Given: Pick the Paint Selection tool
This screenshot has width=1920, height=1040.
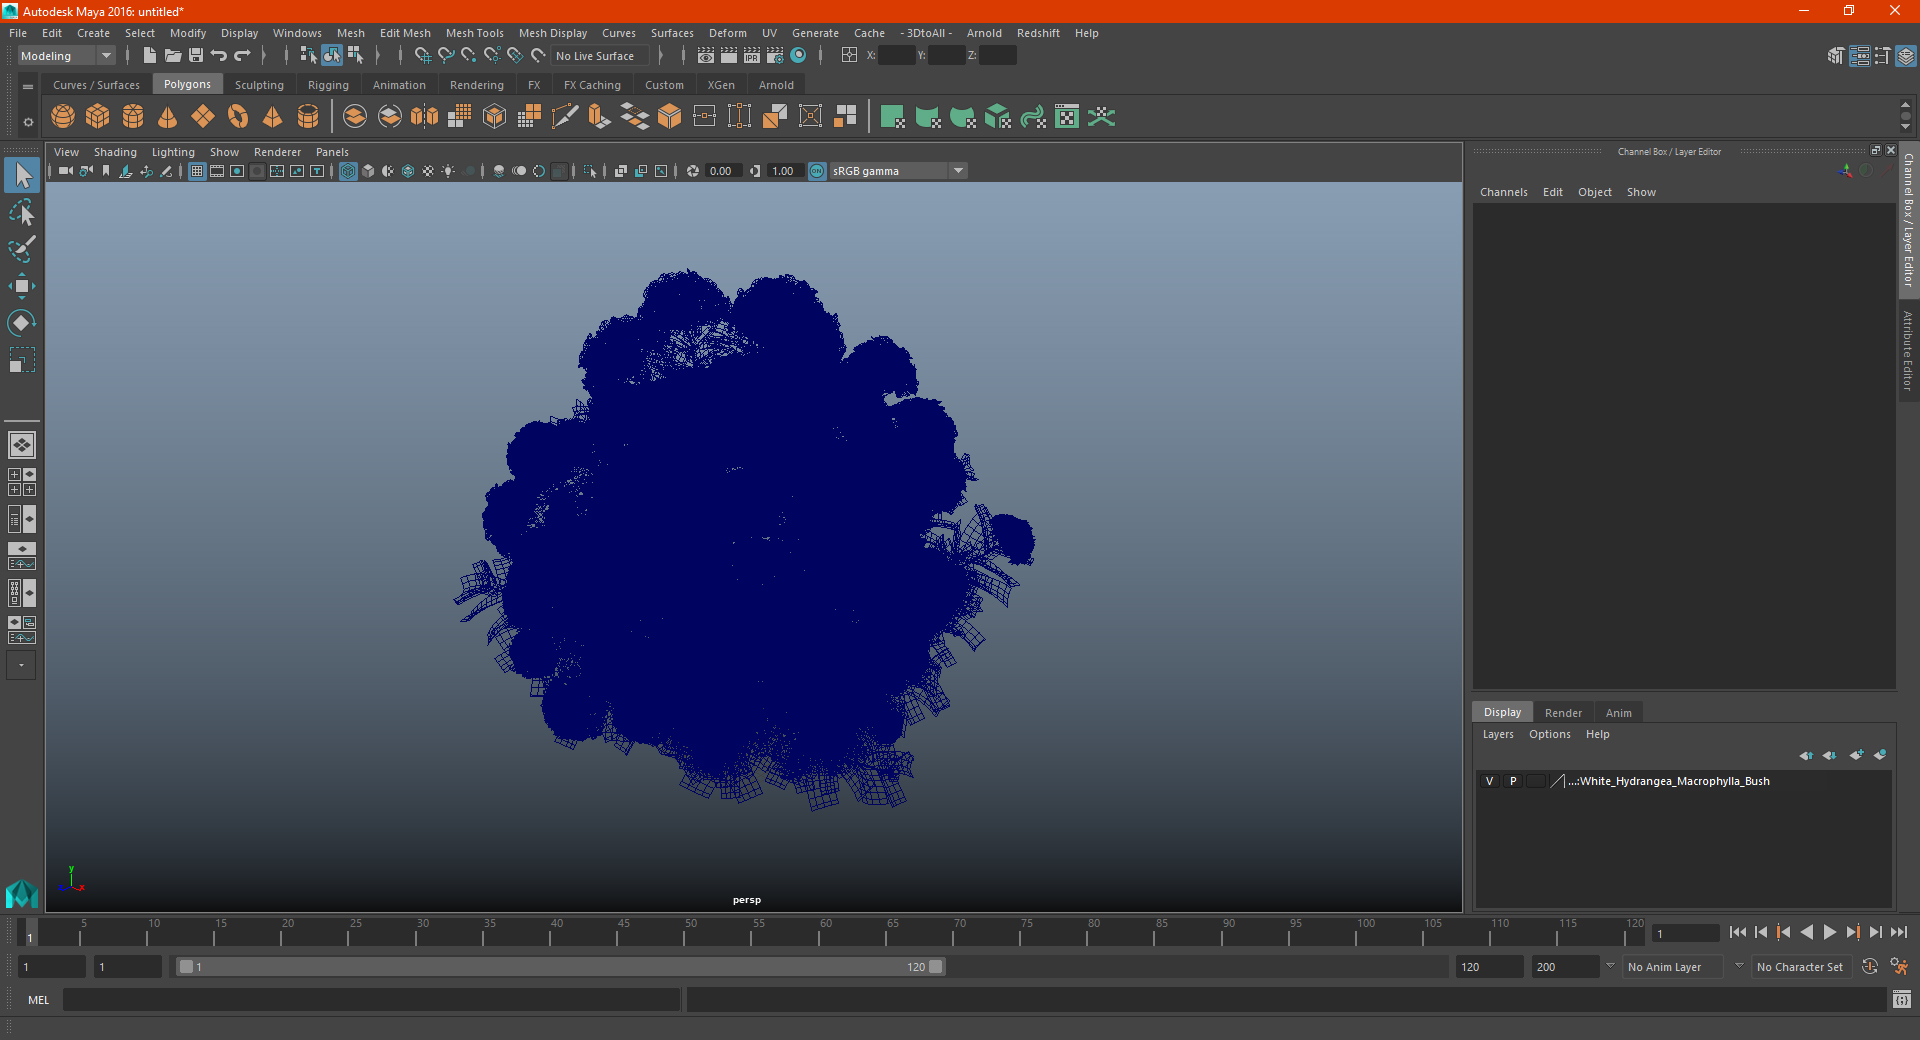Looking at the screenshot, I should [x=21, y=249].
